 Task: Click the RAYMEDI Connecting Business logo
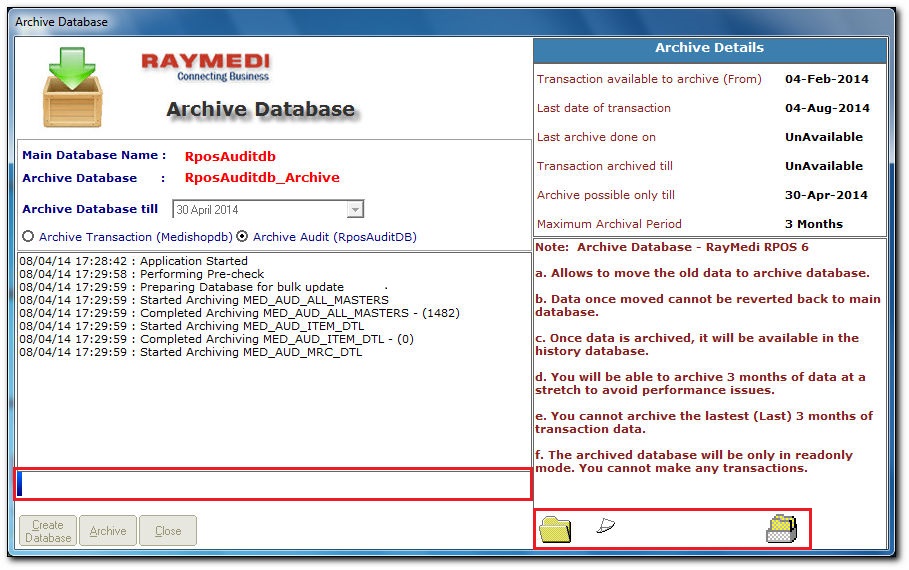click(206, 67)
